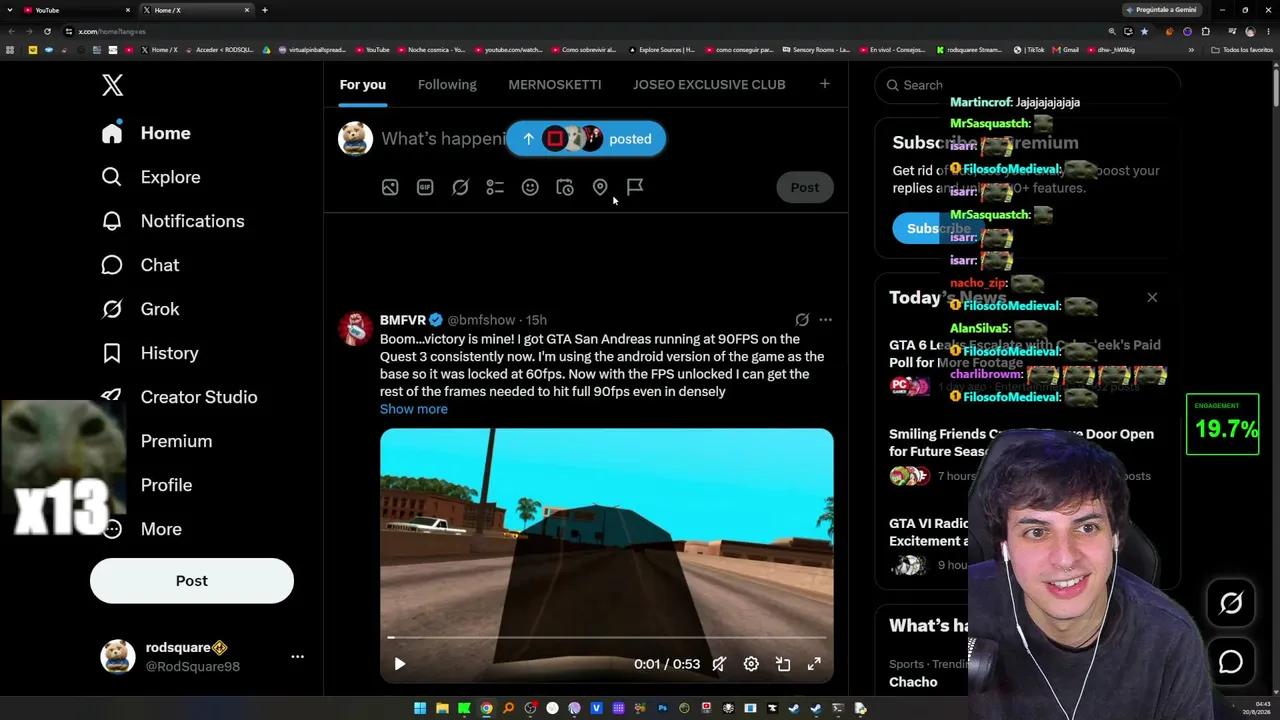Open the TikTok bookmark
1280x720 pixels.
pyautogui.click(x=1029, y=49)
